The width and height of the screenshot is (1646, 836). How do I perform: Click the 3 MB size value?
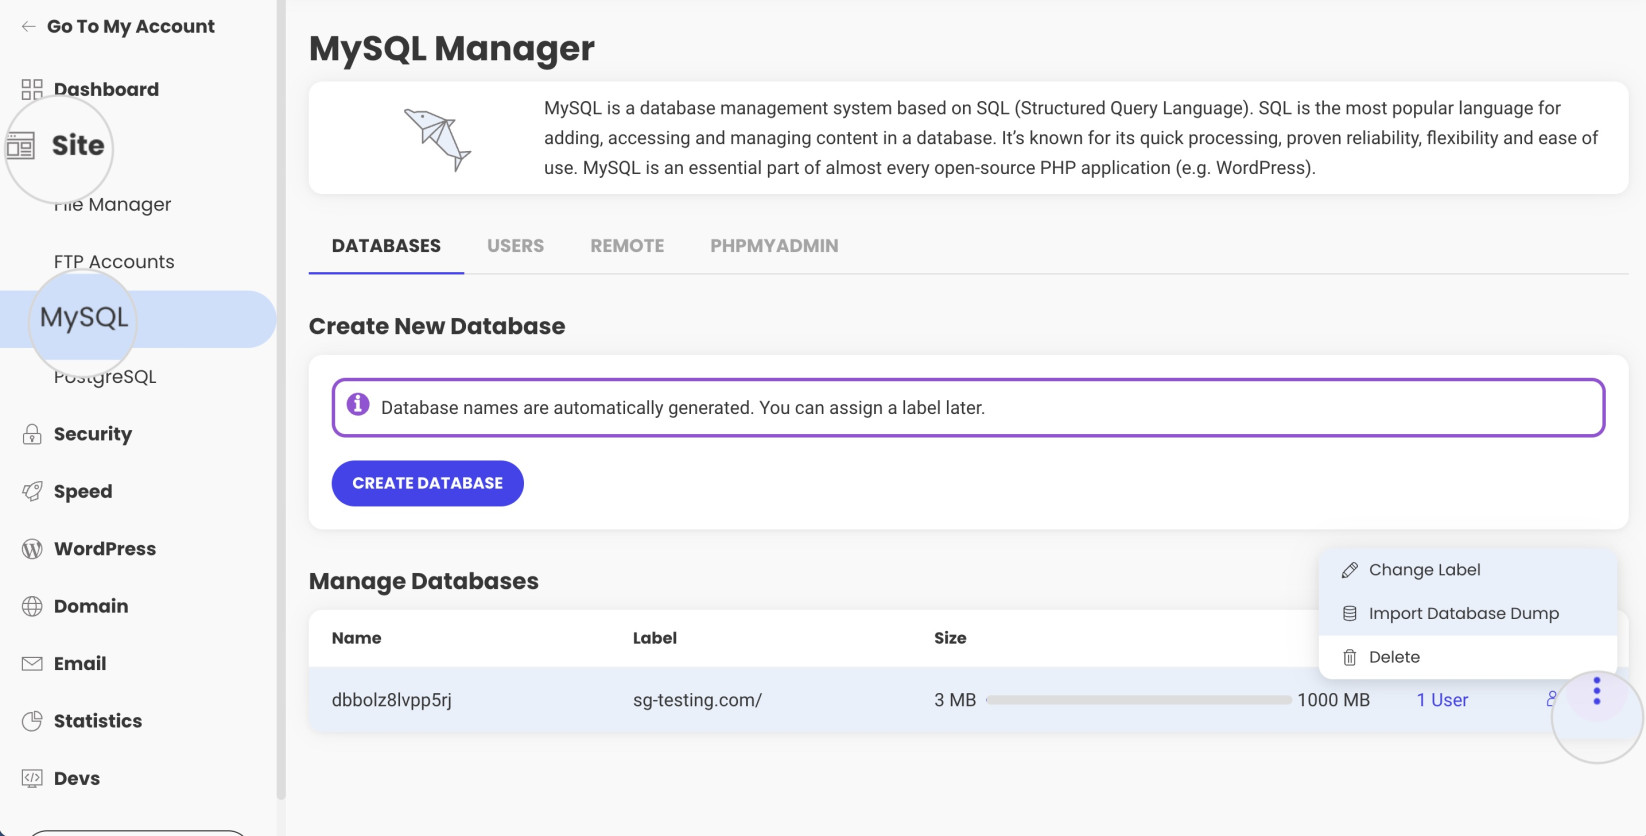click(955, 700)
